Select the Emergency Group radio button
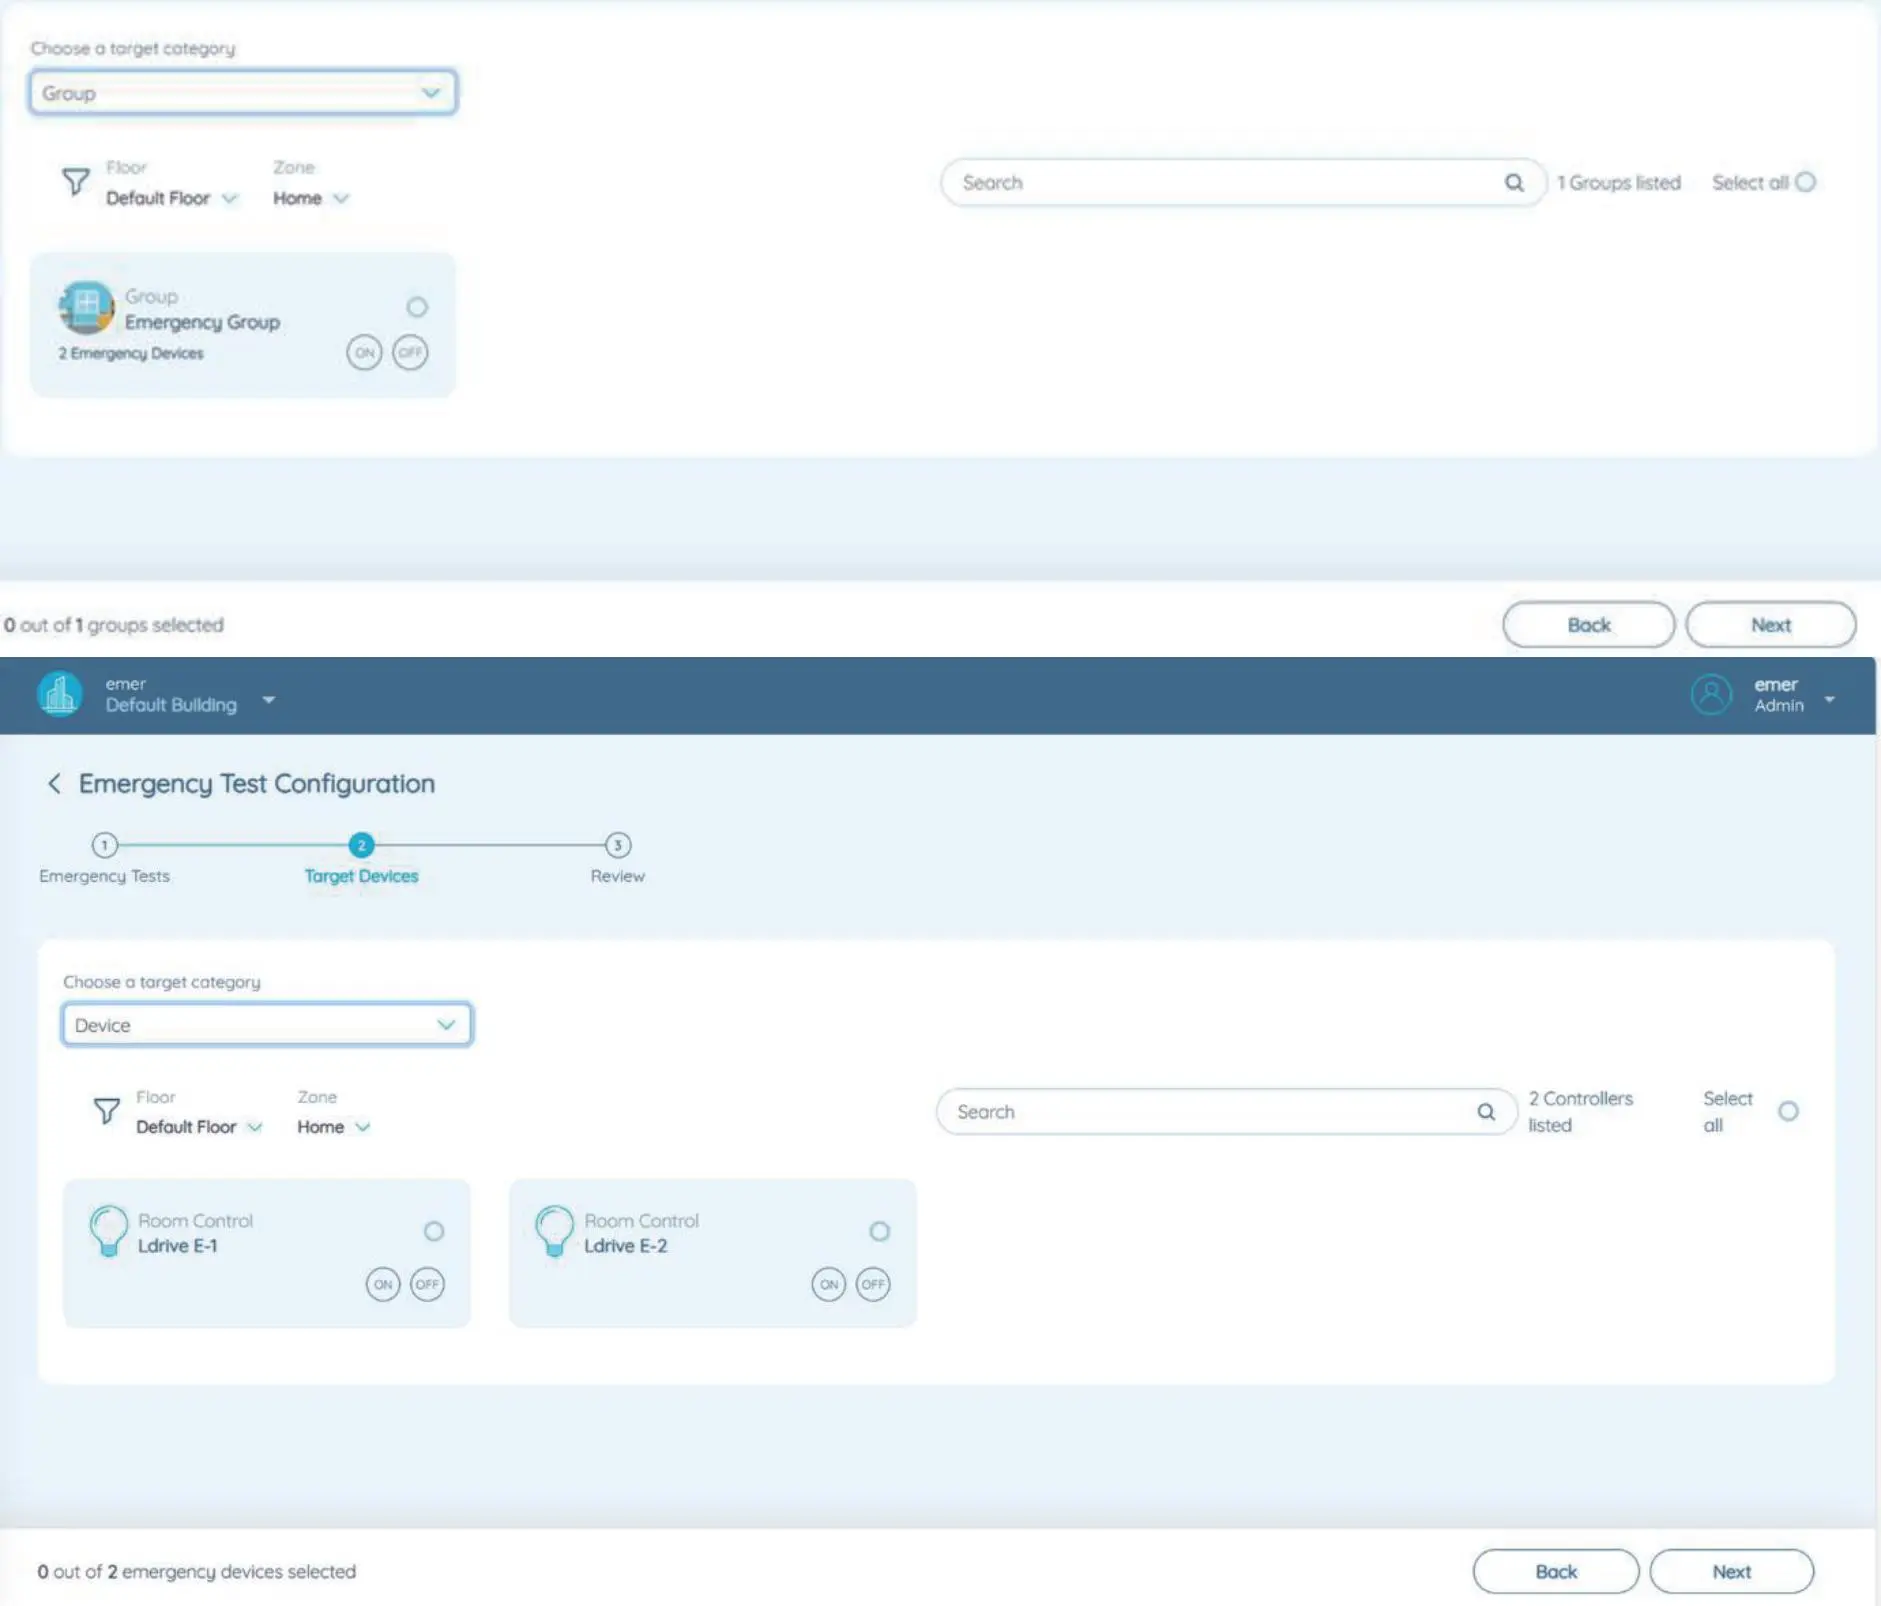 (x=417, y=307)
